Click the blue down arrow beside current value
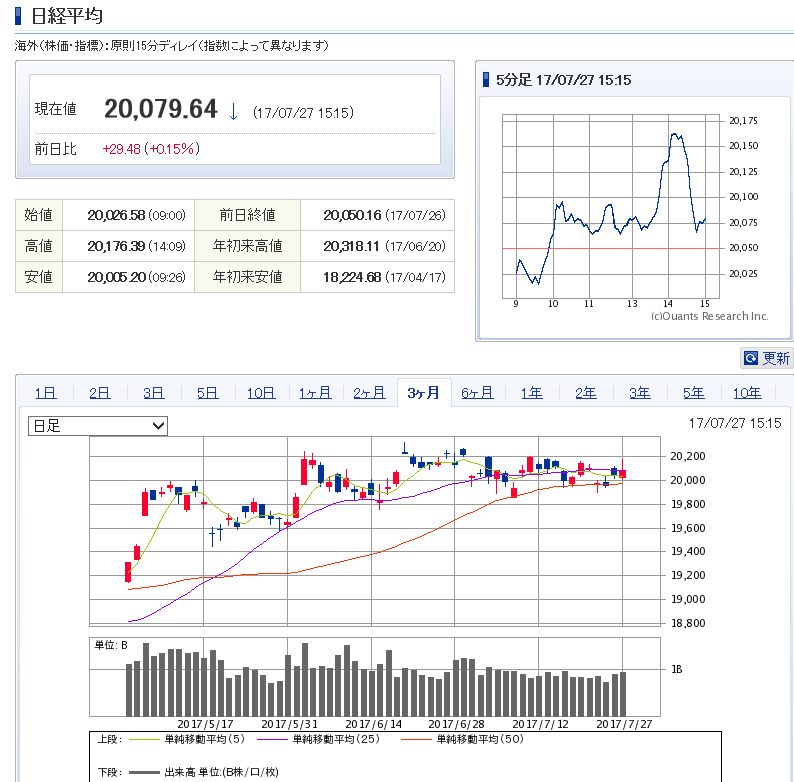Viewport: 794px width, 782px height. 233,111
